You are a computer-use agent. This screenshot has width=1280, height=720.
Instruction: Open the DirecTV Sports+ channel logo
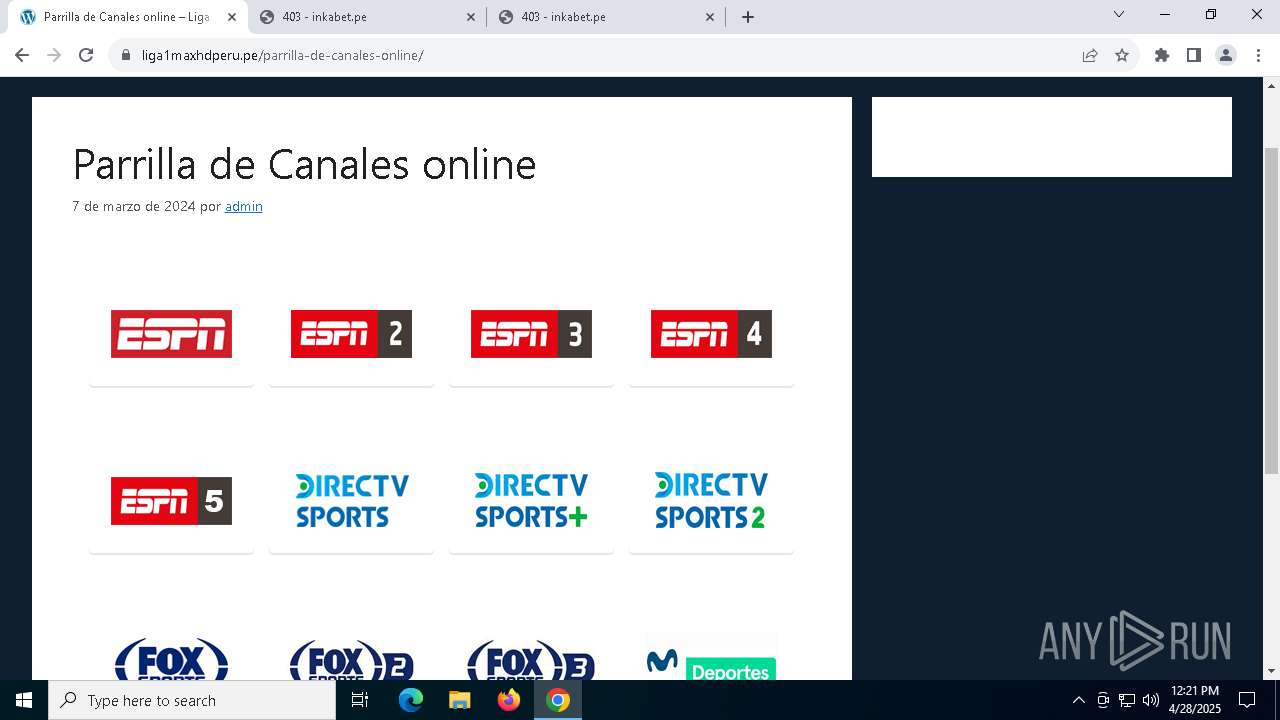coord(531,501)
